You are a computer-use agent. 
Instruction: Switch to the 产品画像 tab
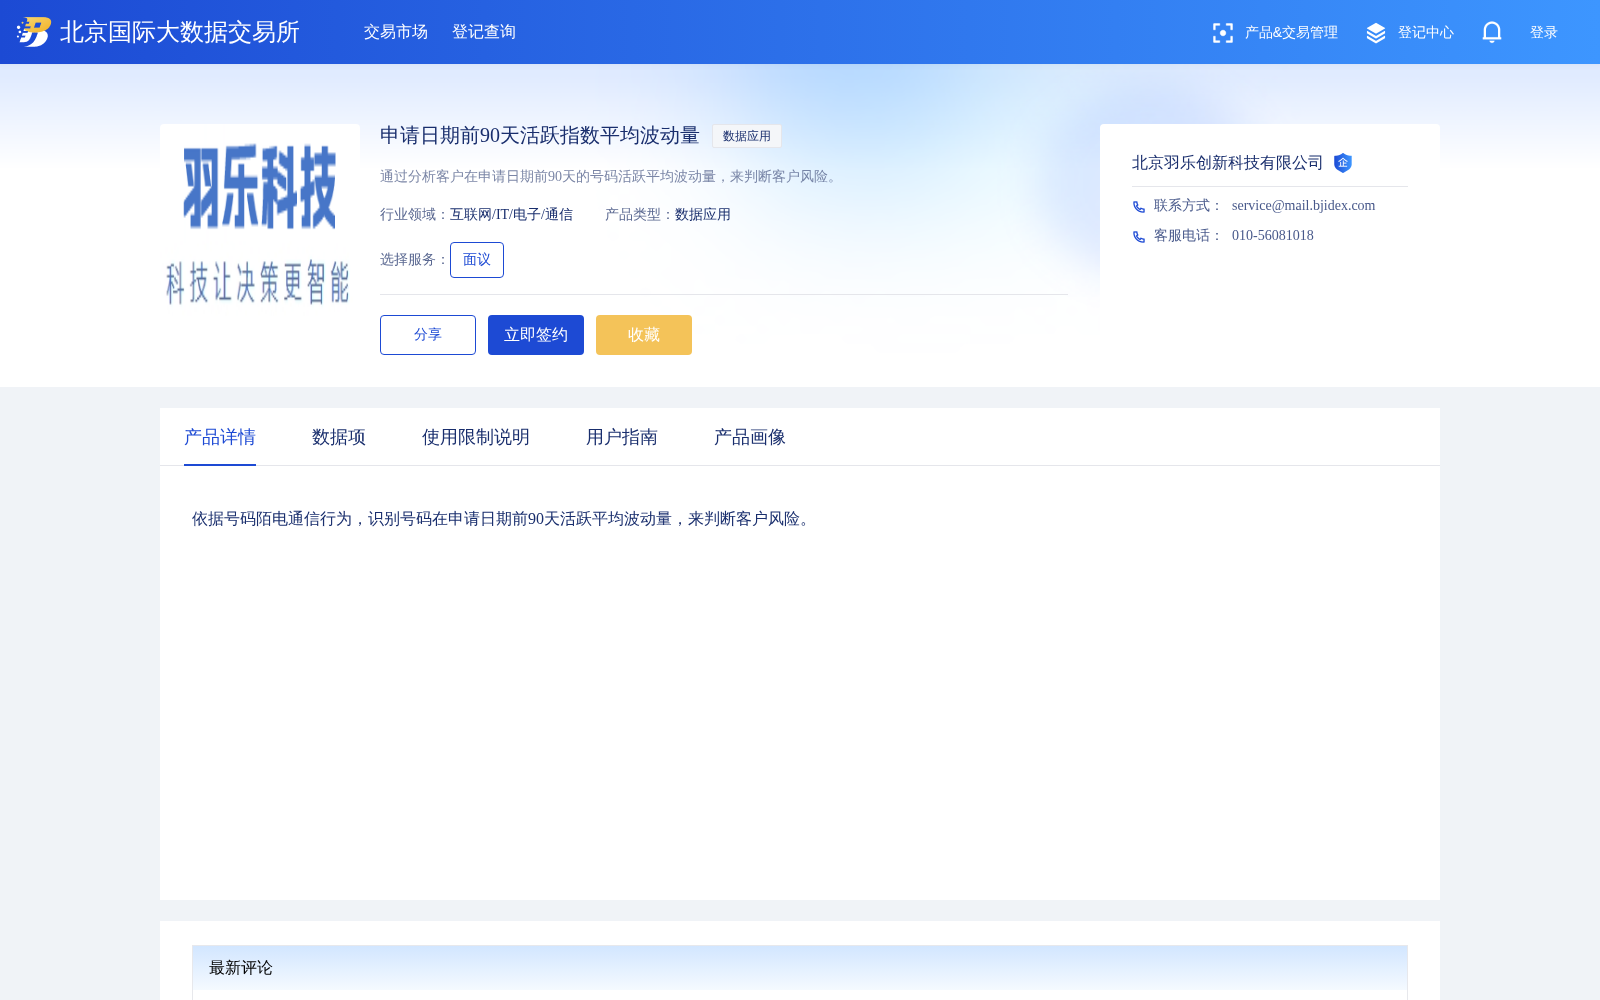pyautogui.click(x=750, y=437)
